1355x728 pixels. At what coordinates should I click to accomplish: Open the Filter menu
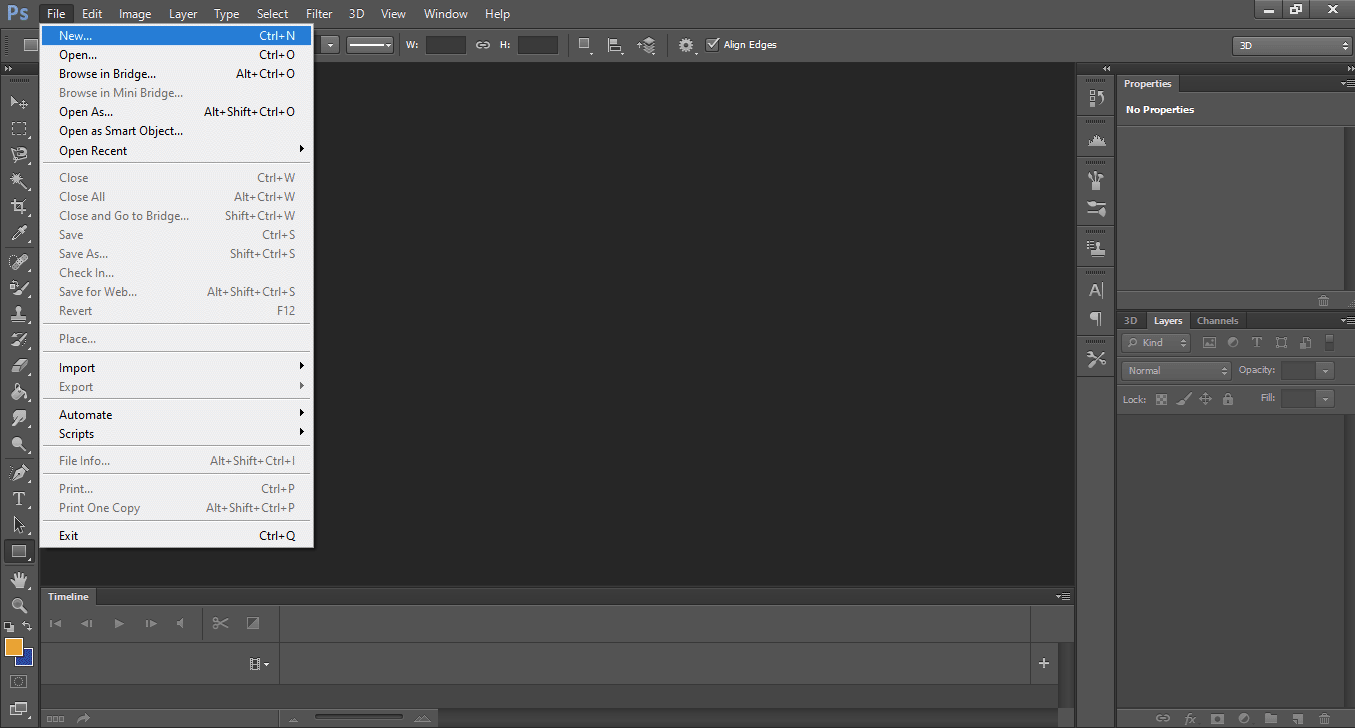[319, 14]
